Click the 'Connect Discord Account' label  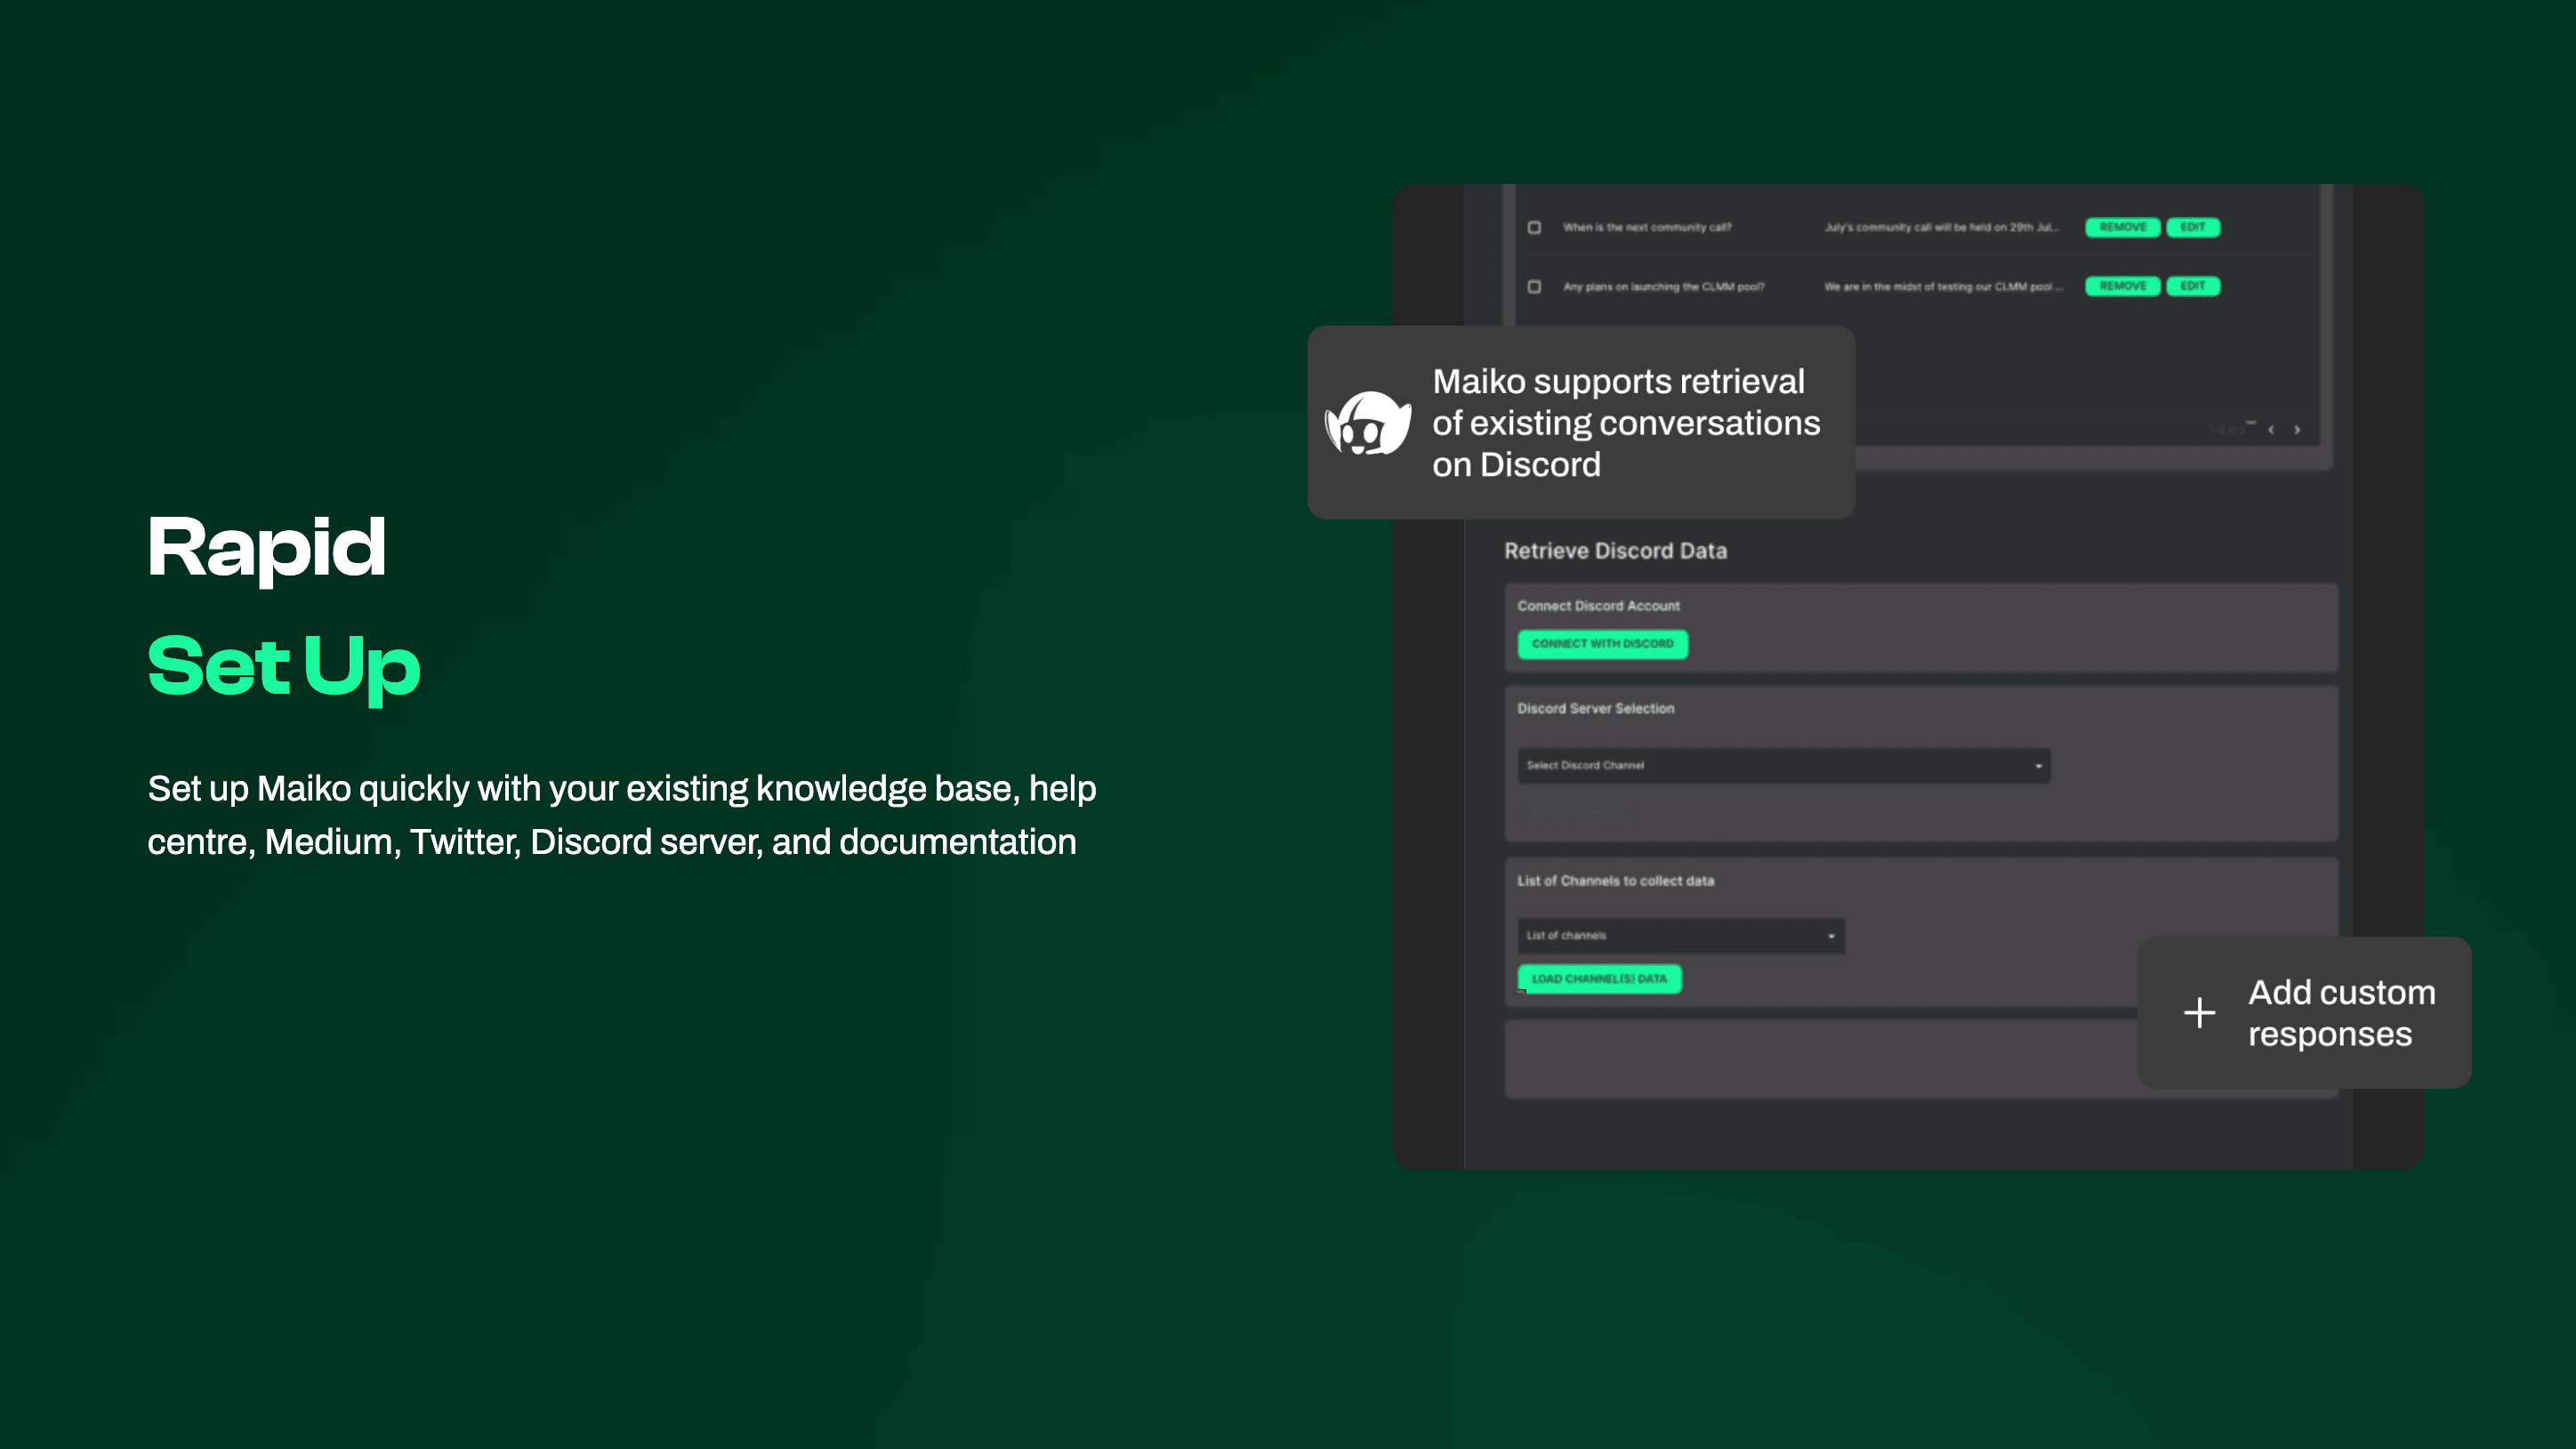click(x=1598, y=606)
